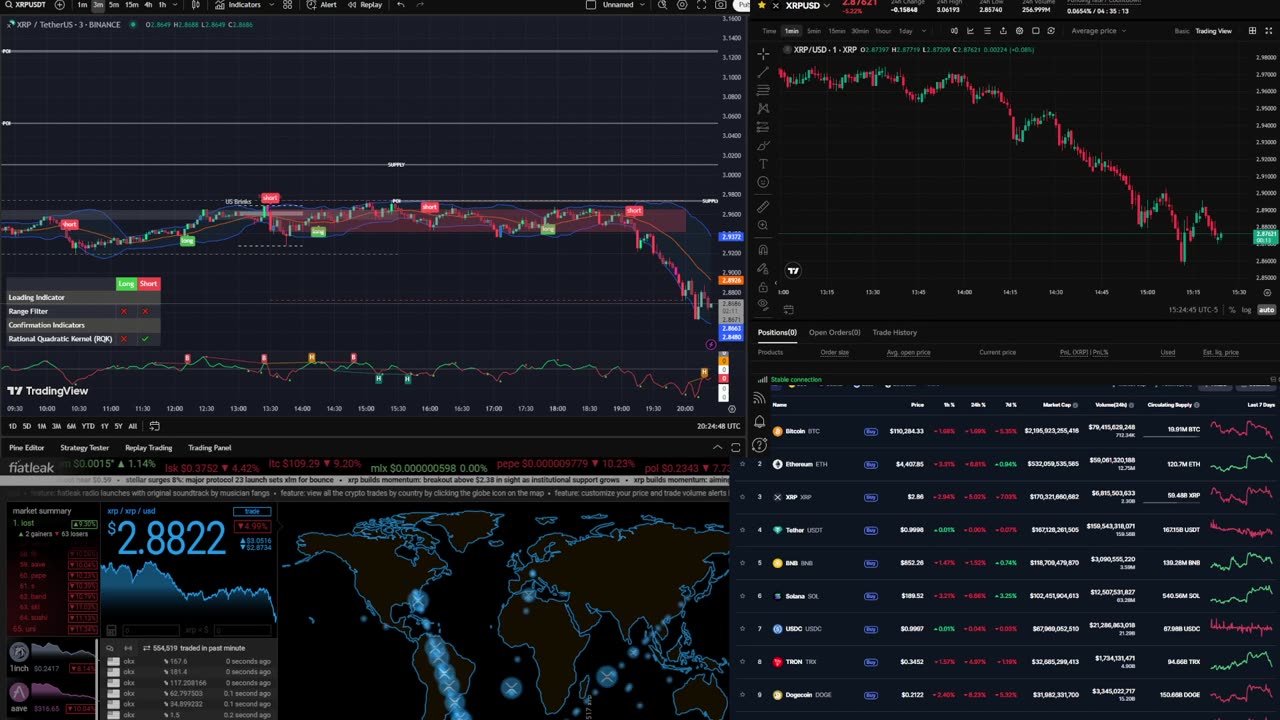The height and width of the screenshot is (720, 1280).
Task: Open the multi-chart grid layout icon beside Trading View
Action: click(x=1251, y=31)
